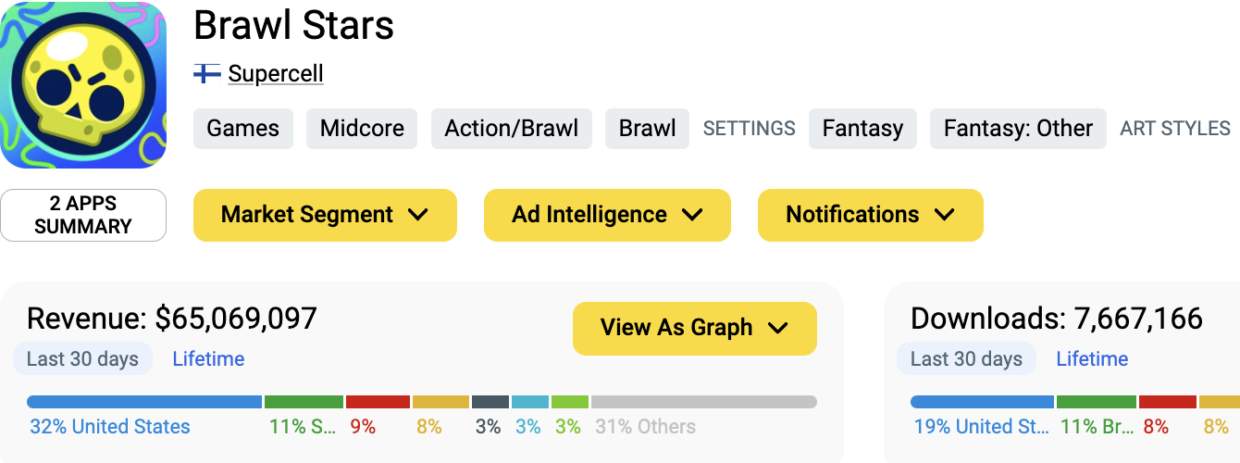Select downloads Last 30 days tab
Viewport: 1240px width, 463px height.
(966, 359)
